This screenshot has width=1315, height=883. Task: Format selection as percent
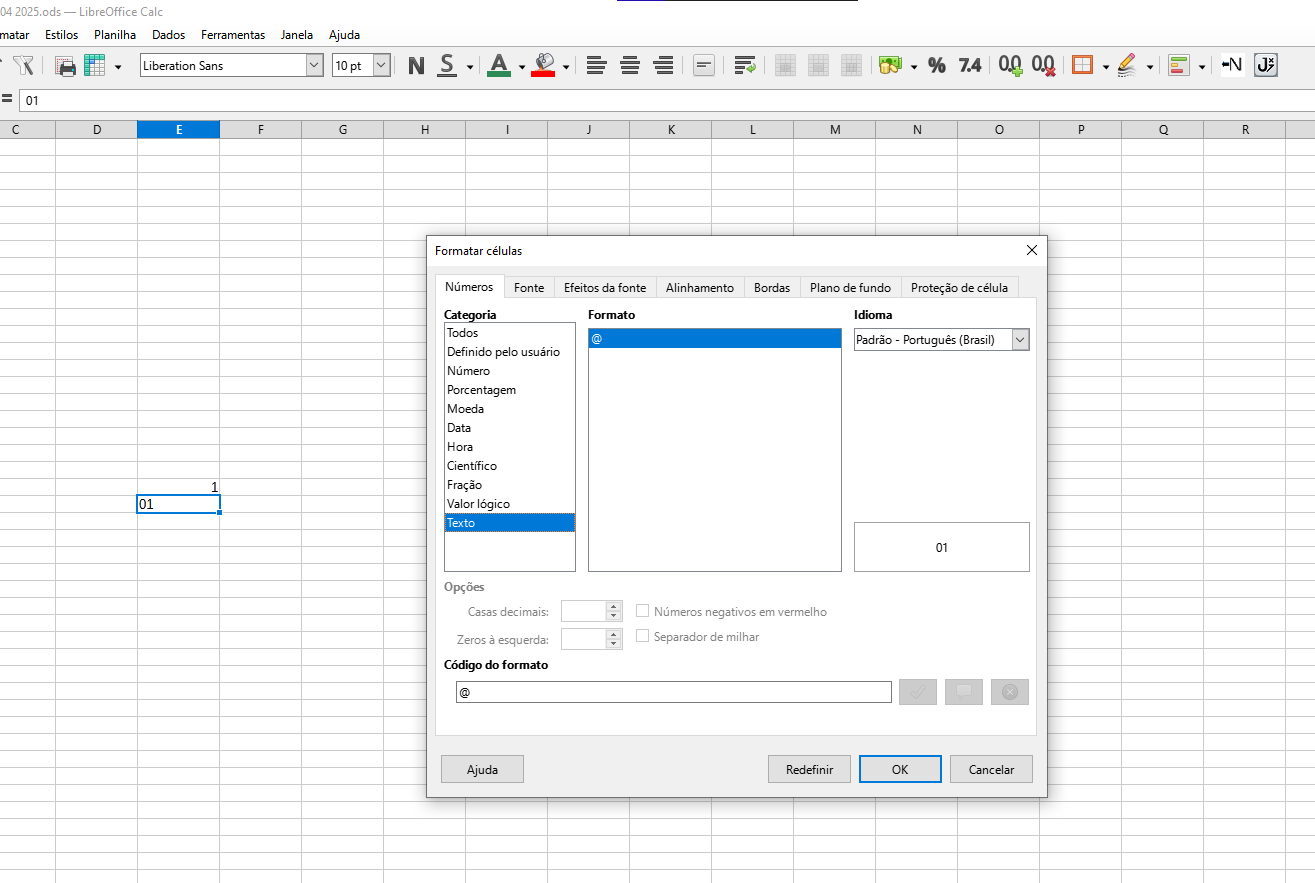coord(937,66)
